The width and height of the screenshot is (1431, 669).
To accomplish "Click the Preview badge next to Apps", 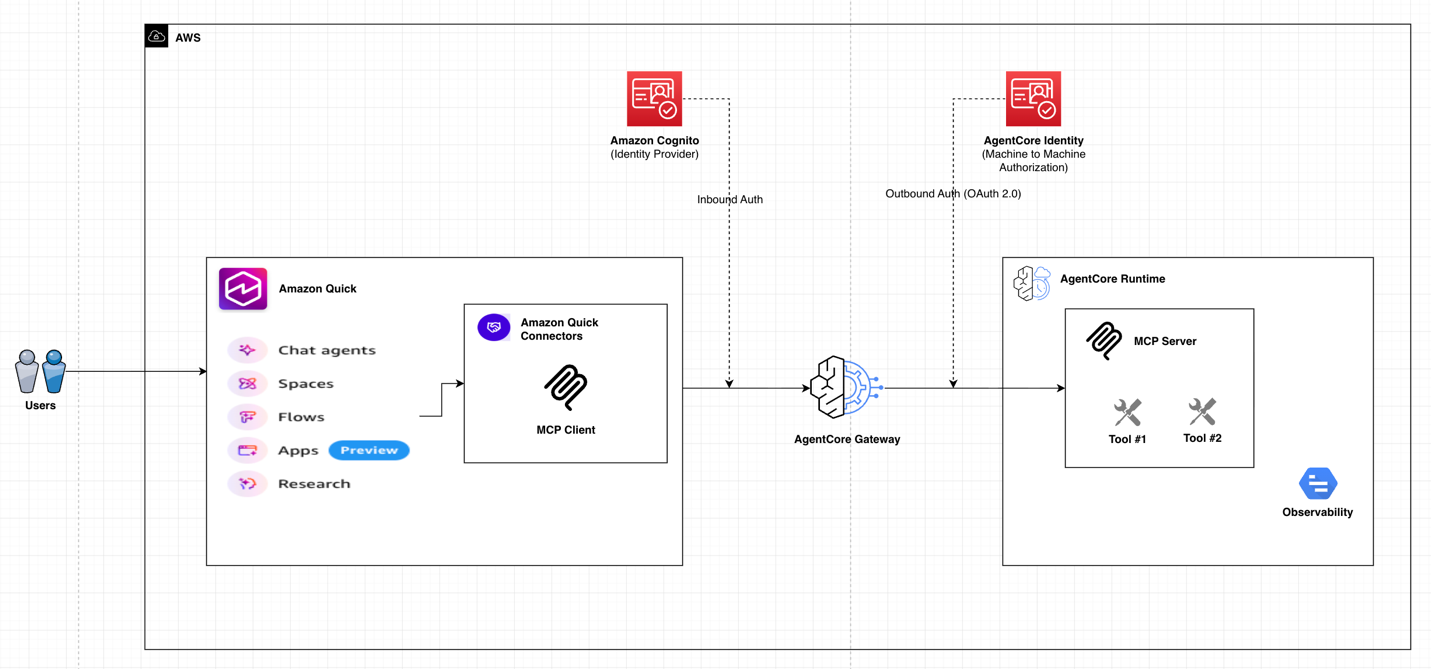I will tap(369, 450).
